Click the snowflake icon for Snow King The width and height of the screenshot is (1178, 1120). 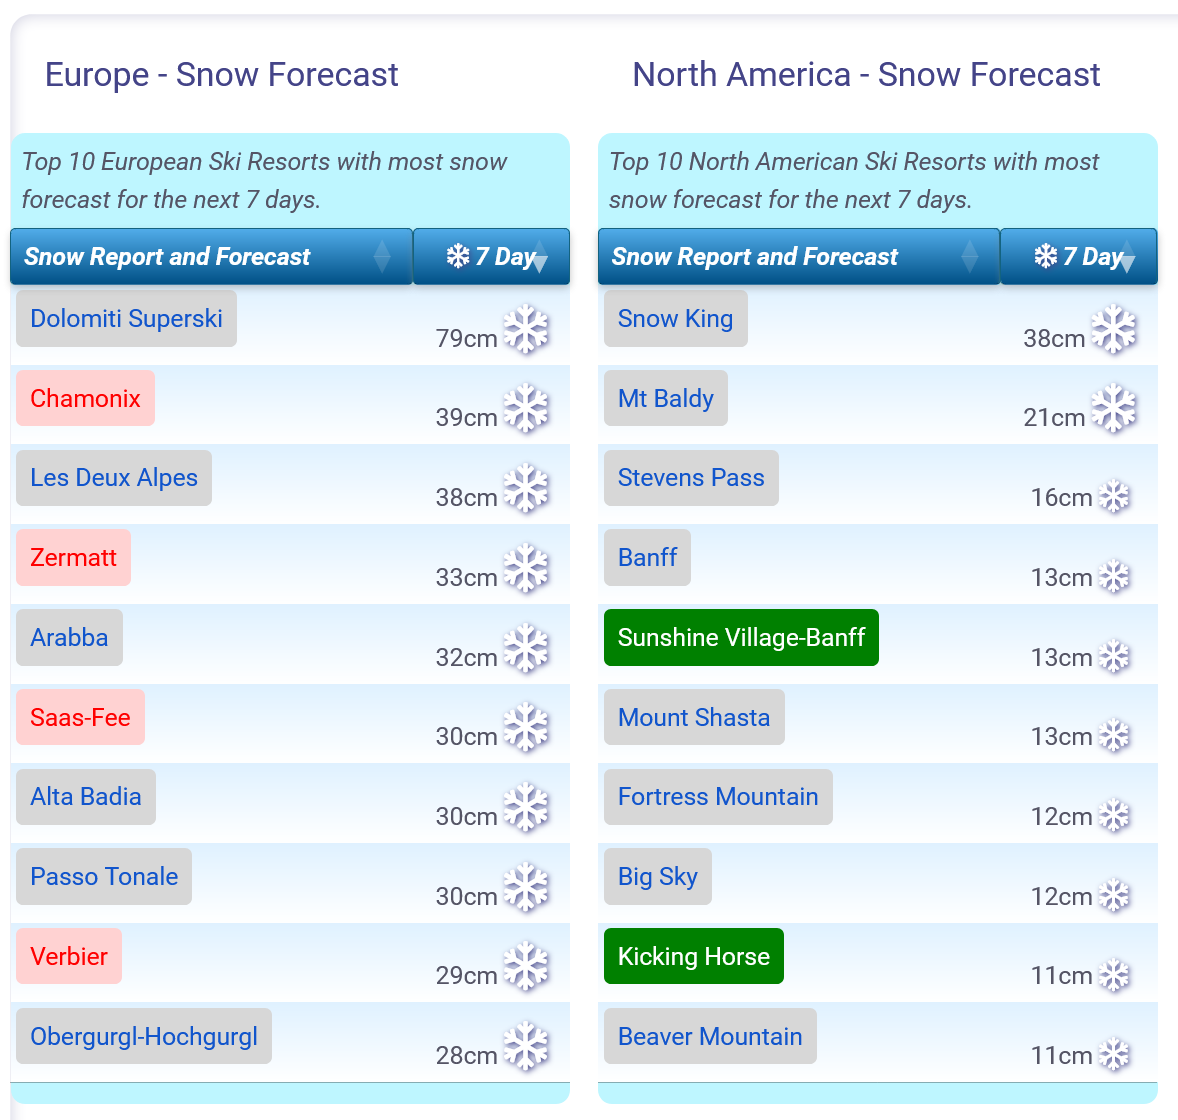tap(1113, 329)
